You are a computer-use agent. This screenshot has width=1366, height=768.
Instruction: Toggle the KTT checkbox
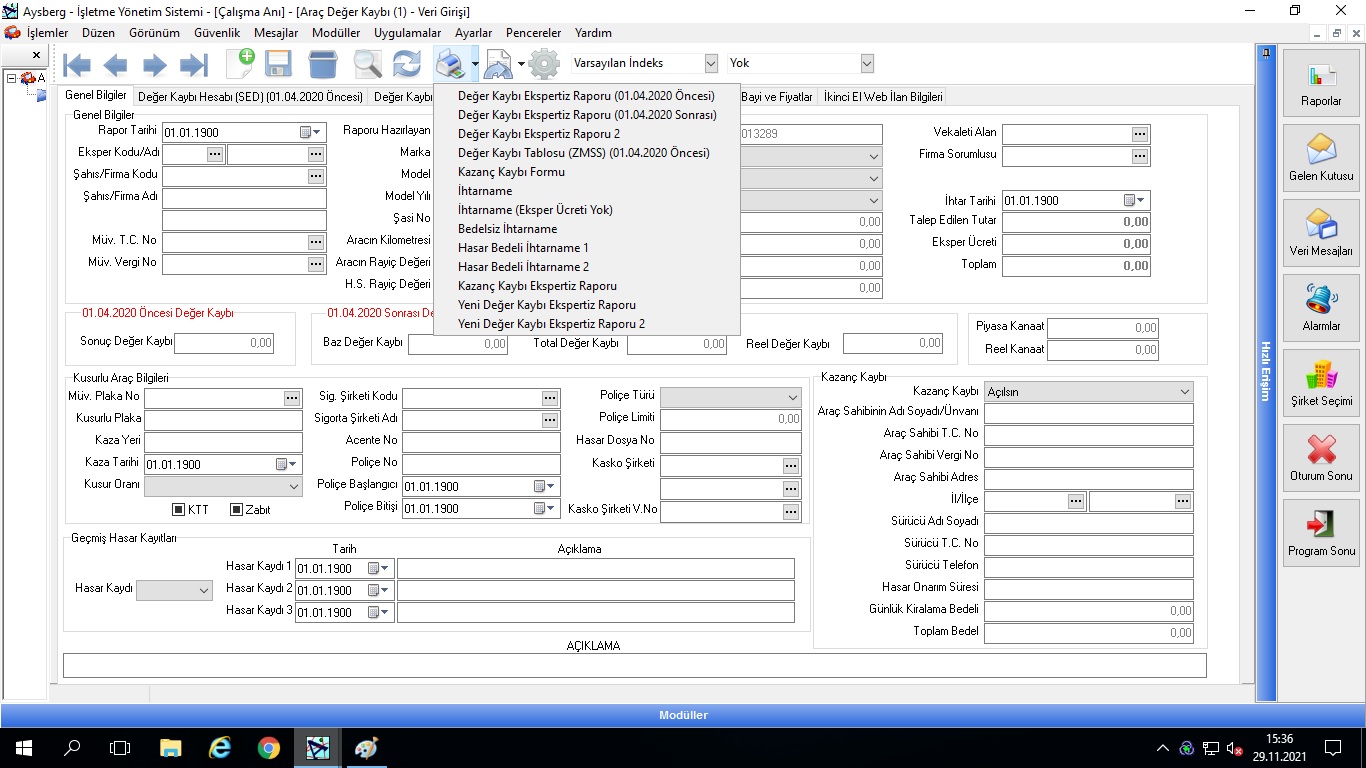click(x=179, y=509)
